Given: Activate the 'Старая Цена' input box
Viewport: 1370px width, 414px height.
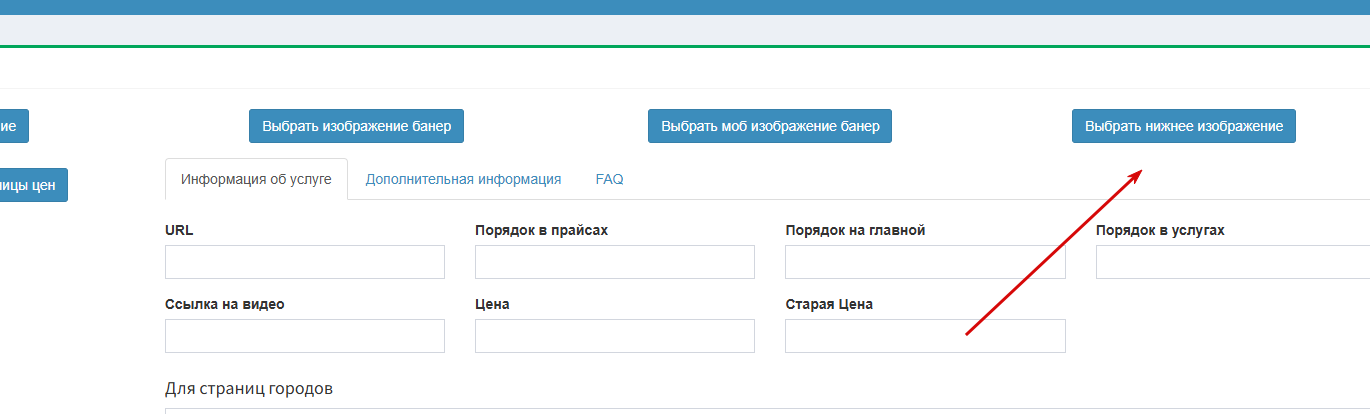Looking at the screenshot, I should pyautogui.click(x=925, y=336).
